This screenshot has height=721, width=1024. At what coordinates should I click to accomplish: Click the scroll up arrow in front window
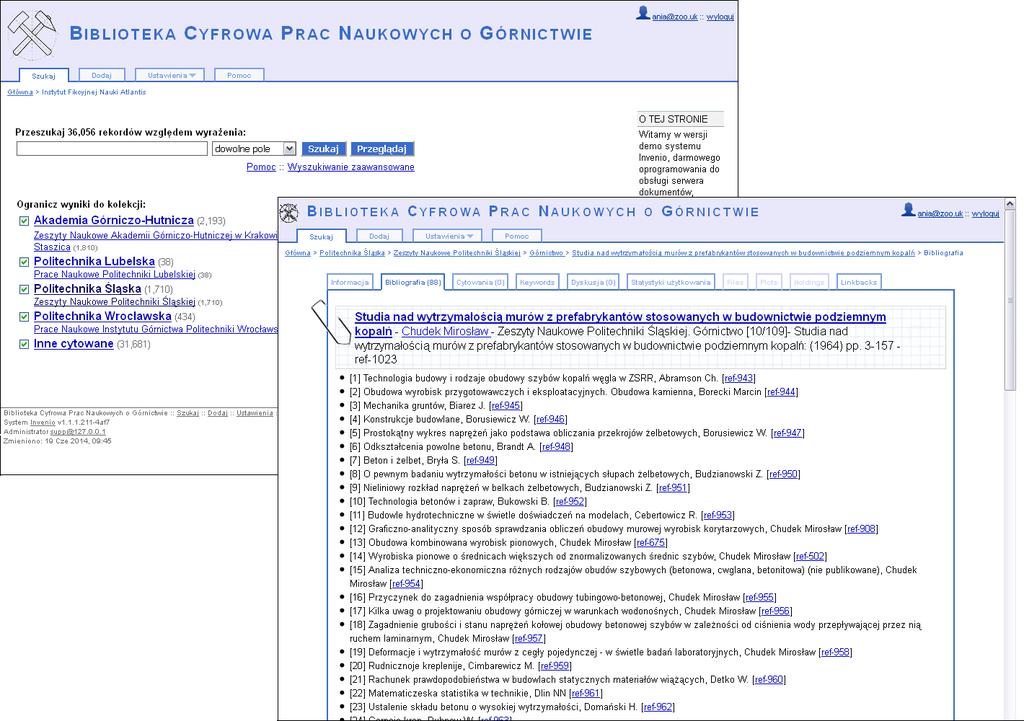[x=1010, y=204]
